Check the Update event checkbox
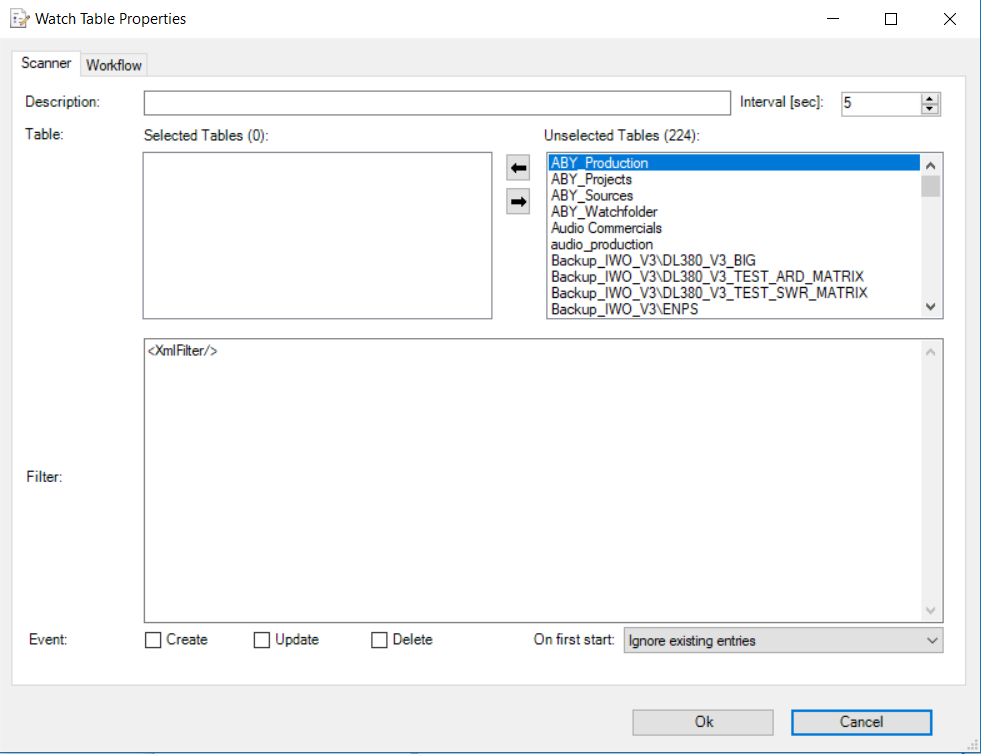Screen dimensions: 981x754 pos(262,639)
